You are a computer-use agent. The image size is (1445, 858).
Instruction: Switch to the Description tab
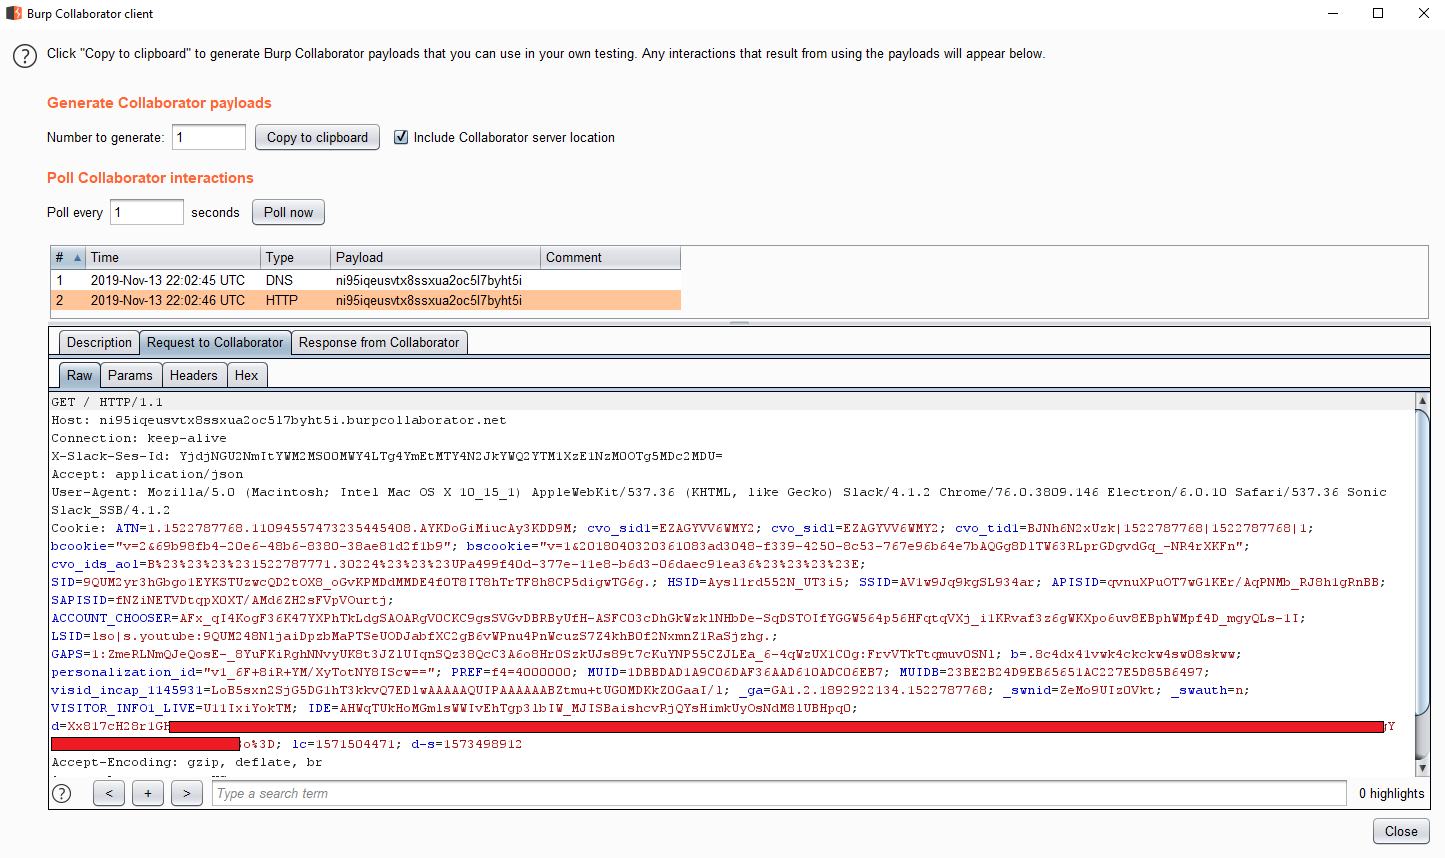point(99,342)
